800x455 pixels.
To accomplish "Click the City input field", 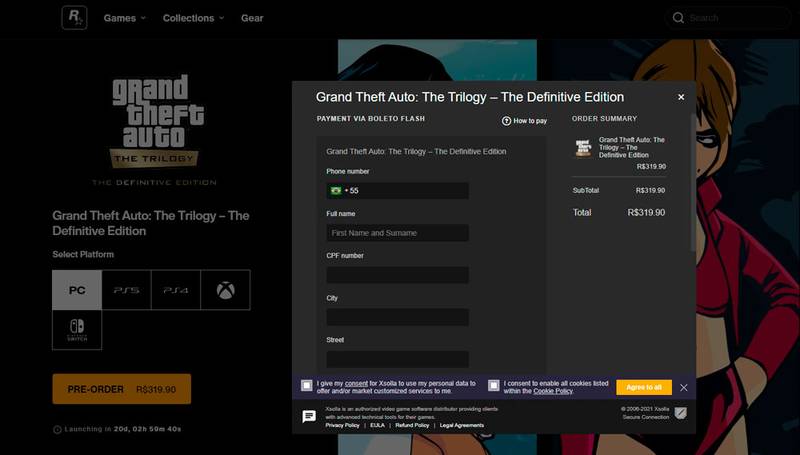I will 397,317.
